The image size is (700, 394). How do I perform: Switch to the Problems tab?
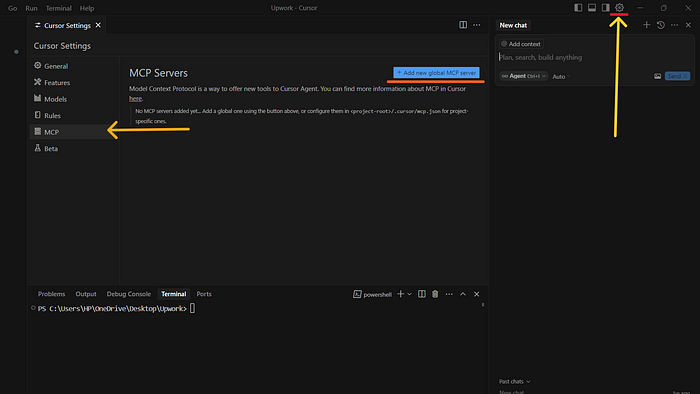[51, 294]
